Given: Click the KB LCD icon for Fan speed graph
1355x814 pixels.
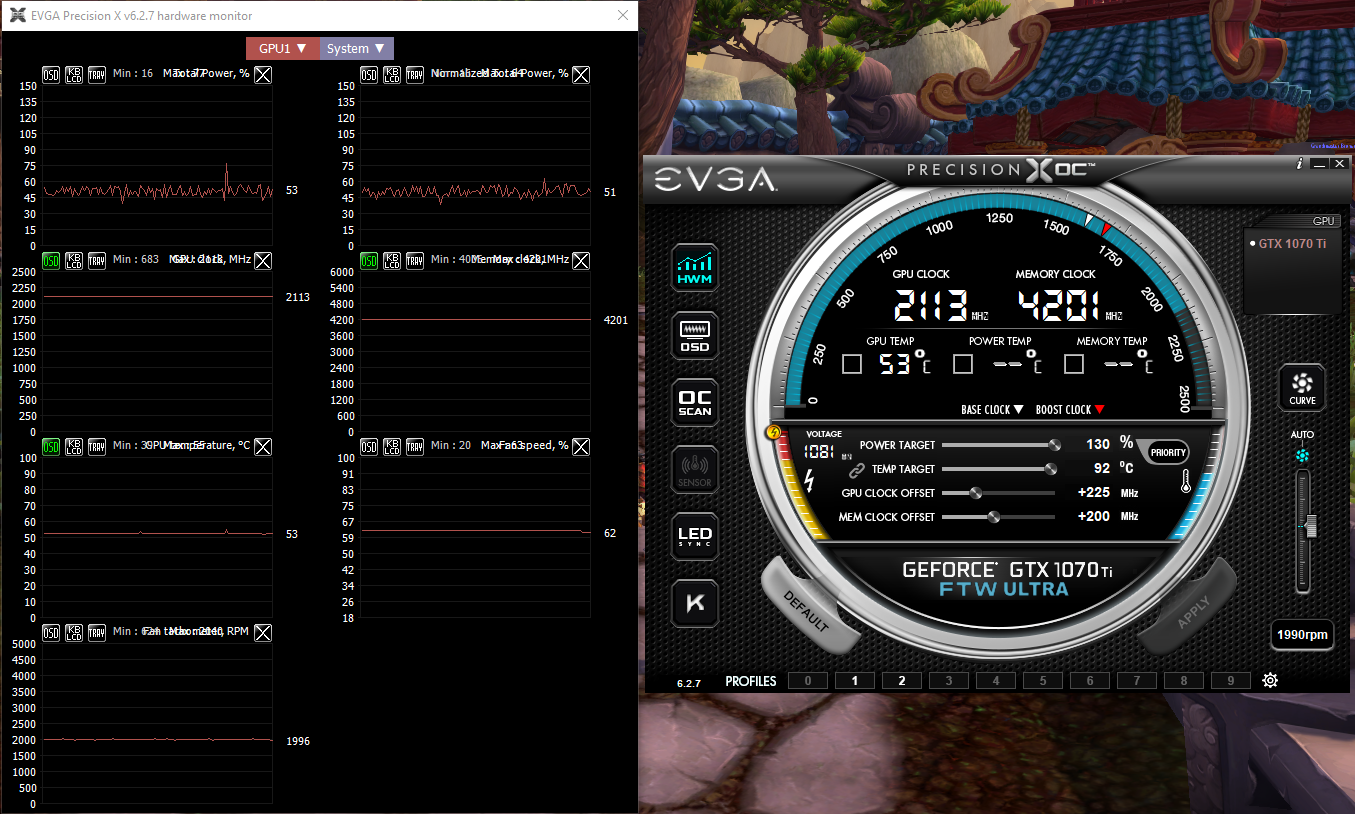Looking at the screenshot, I should [x=393, y=446].
